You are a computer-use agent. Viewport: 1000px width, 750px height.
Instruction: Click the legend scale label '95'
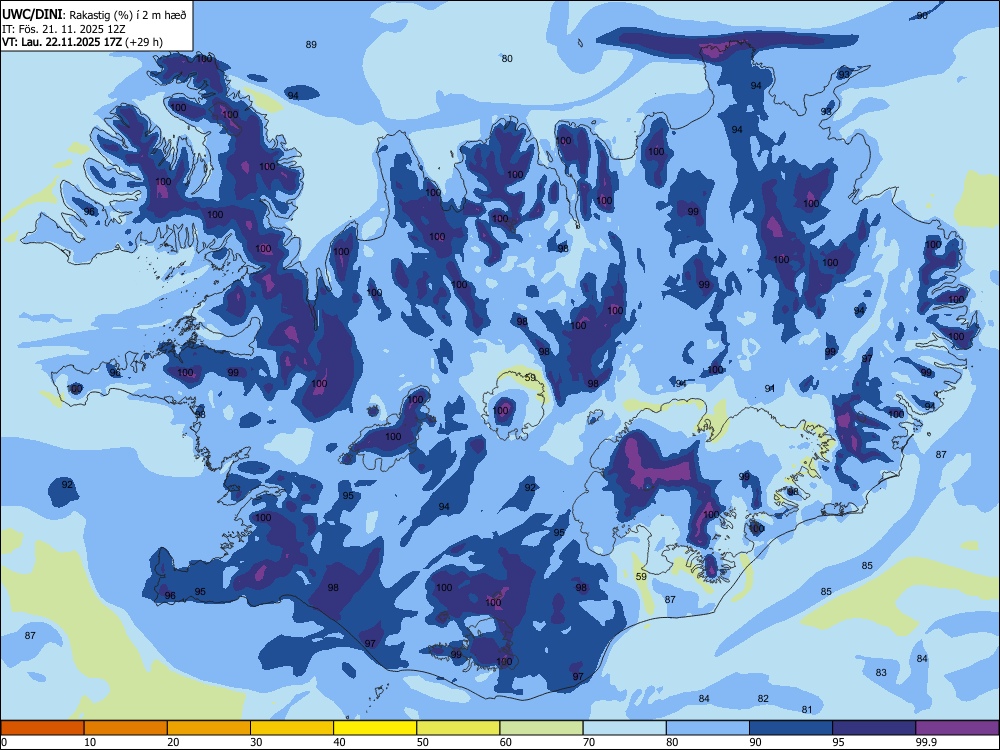838,742
